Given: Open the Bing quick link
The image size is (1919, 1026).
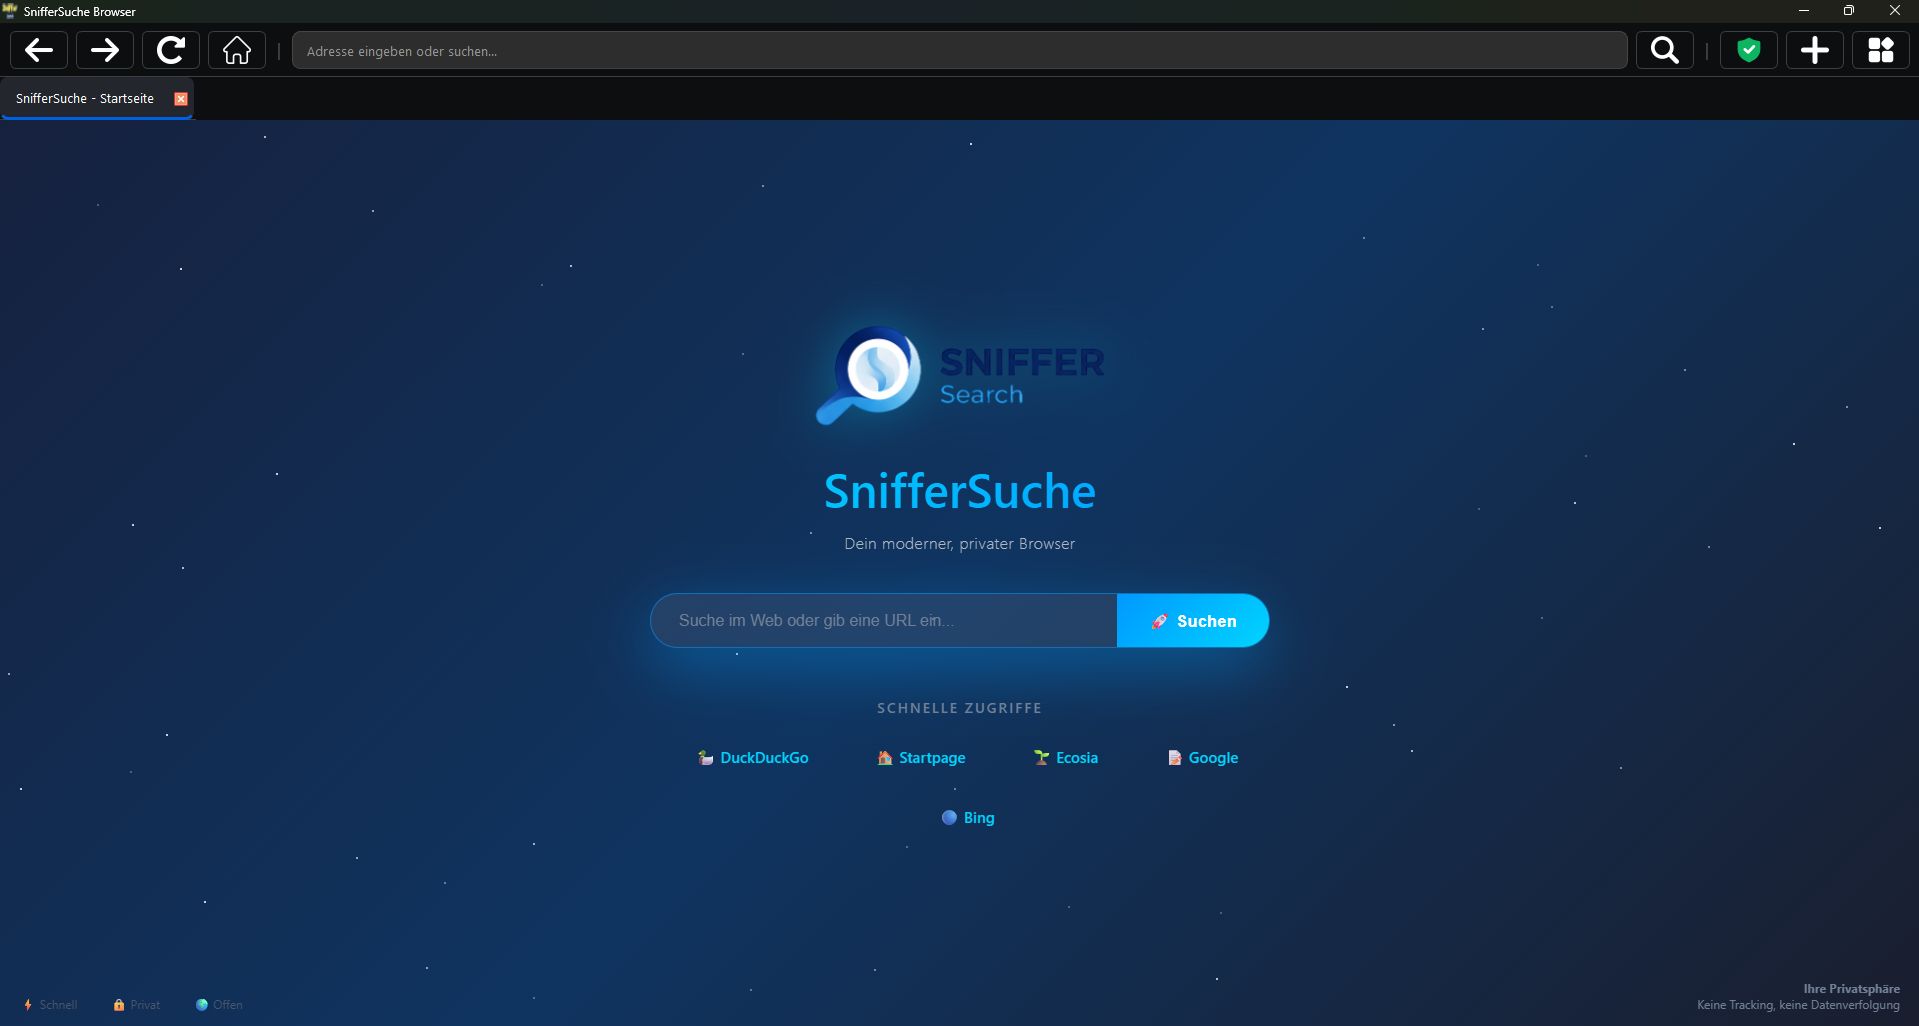Looking at the screenshot, I should coord(968,818).
